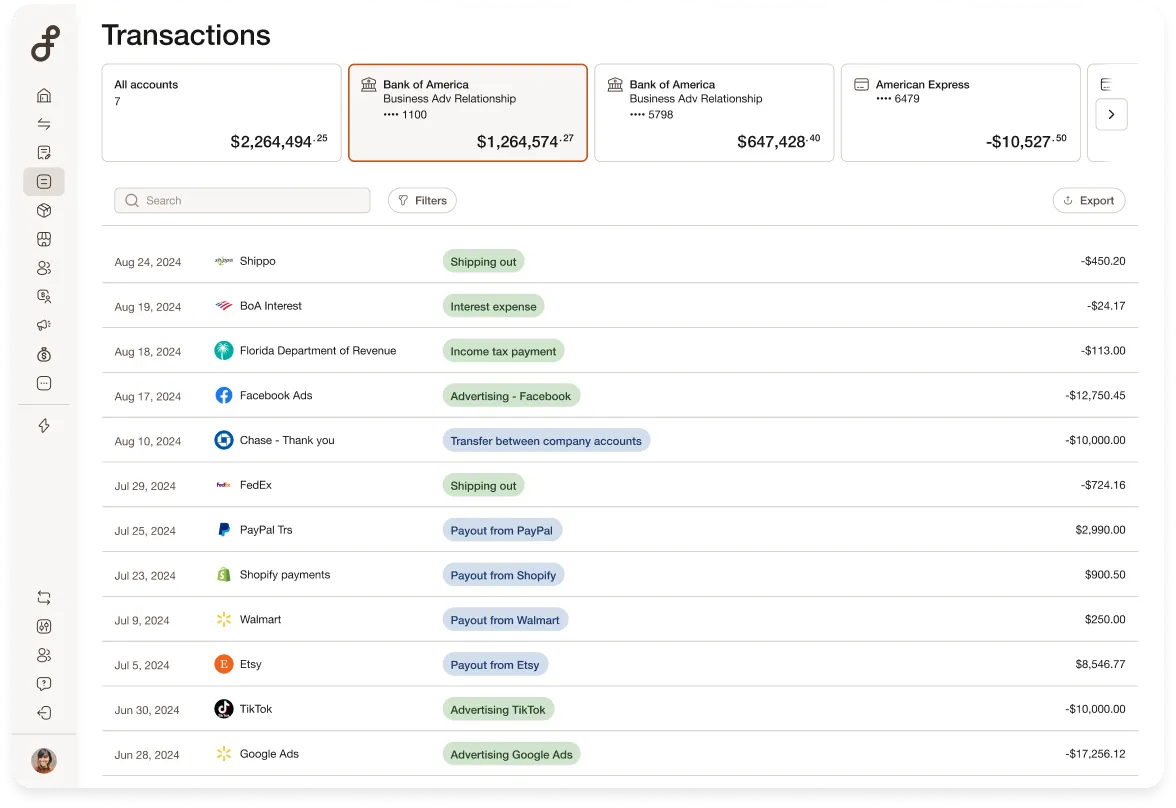
Task: Click the Shipping out tag on Shippo row
Action: point(484,262)
